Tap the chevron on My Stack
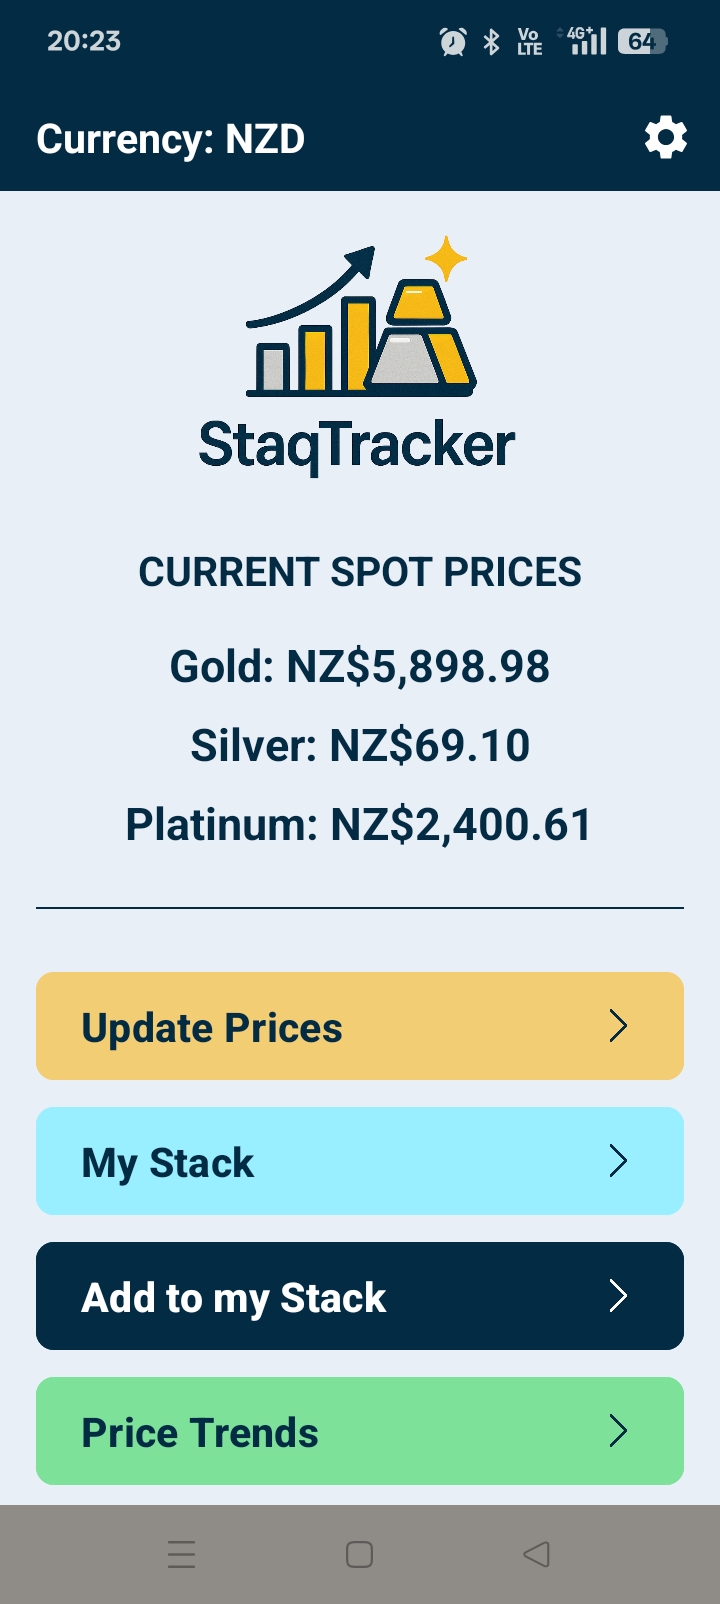Image resolution: width=720 pixels, height=1604 pixels. tap(618, 1161)
